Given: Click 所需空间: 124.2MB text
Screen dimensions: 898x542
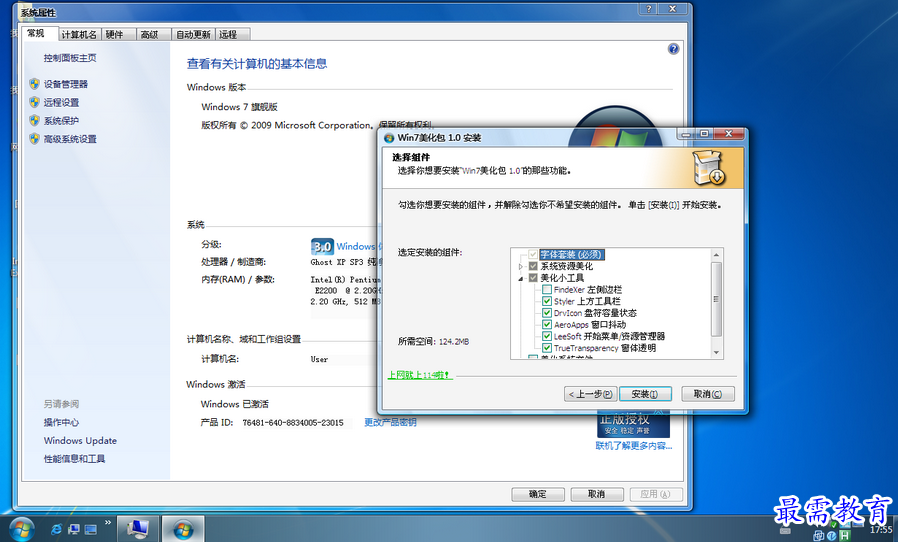Looking at the screenshot, I should pyautogui.click(x=434, y=341).
